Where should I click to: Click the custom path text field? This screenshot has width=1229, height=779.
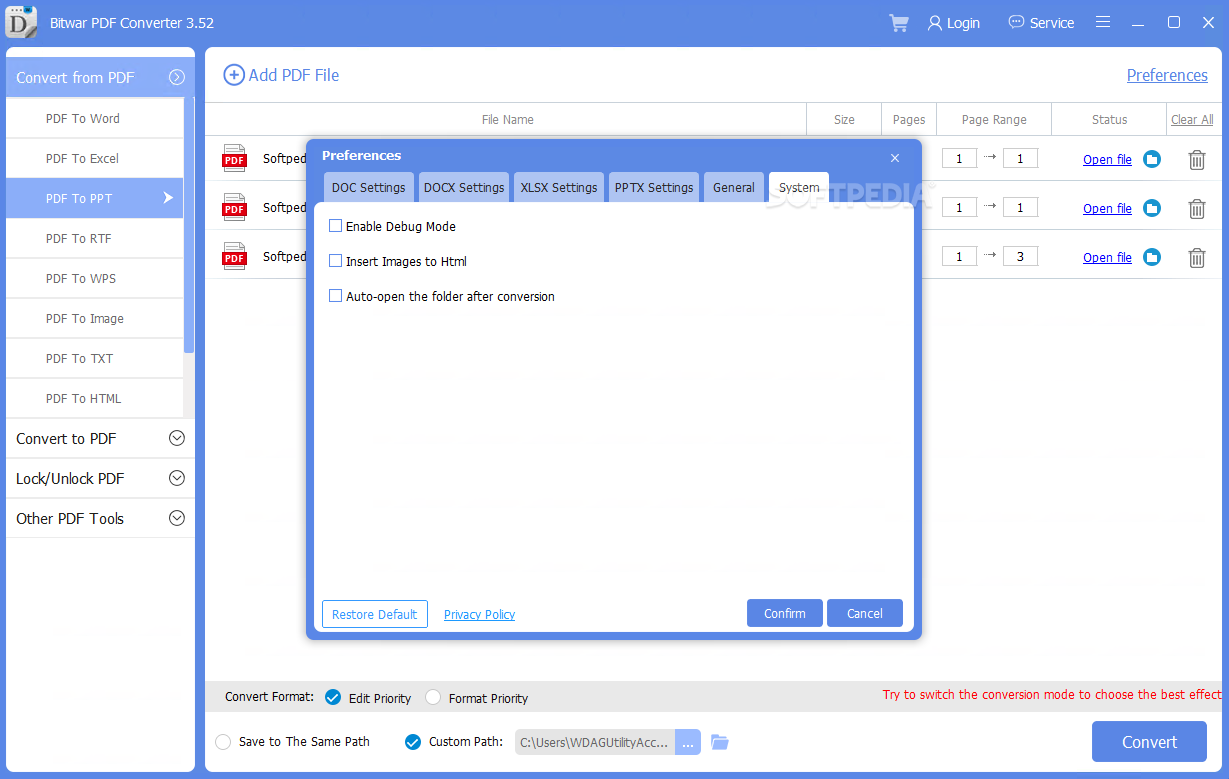(x=595, y=742)
